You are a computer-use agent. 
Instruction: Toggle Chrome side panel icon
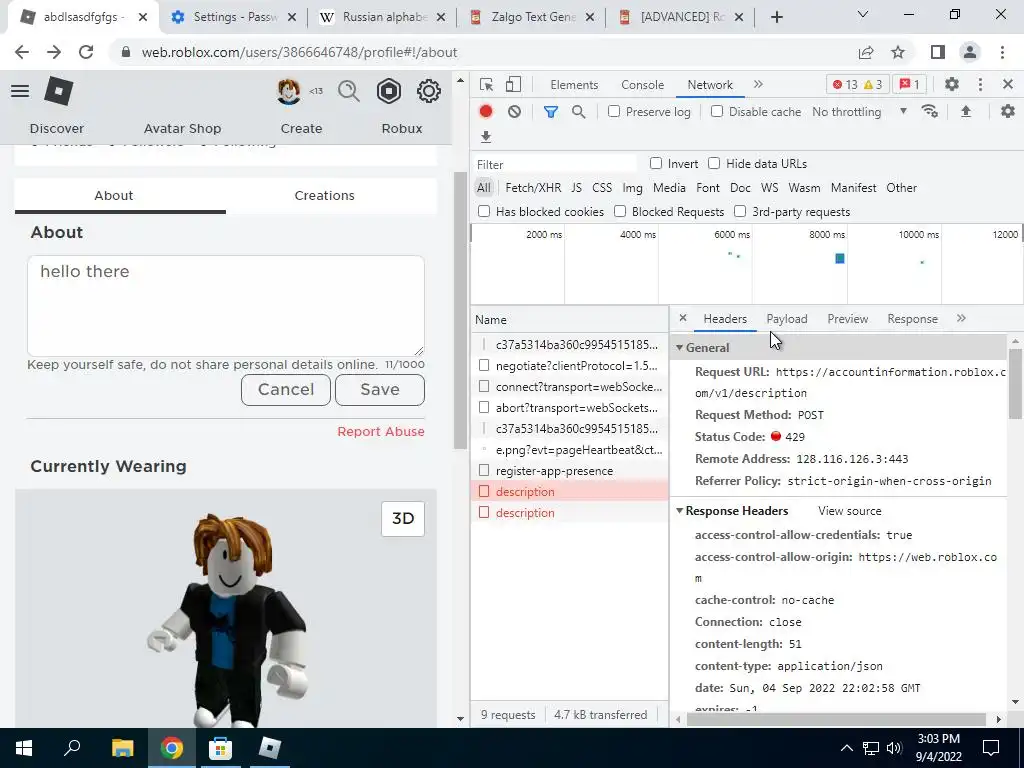click(938, 52)
